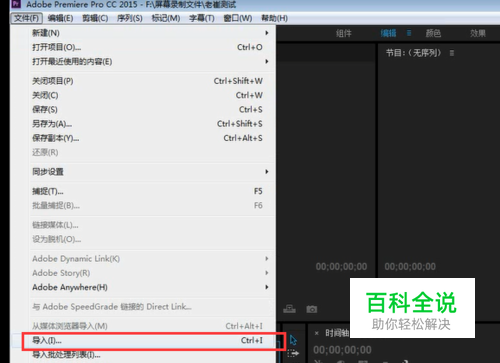This screenshot has height=363, width=500.
Task: Open the 窗口(W) menu
Action: (238, 18)
